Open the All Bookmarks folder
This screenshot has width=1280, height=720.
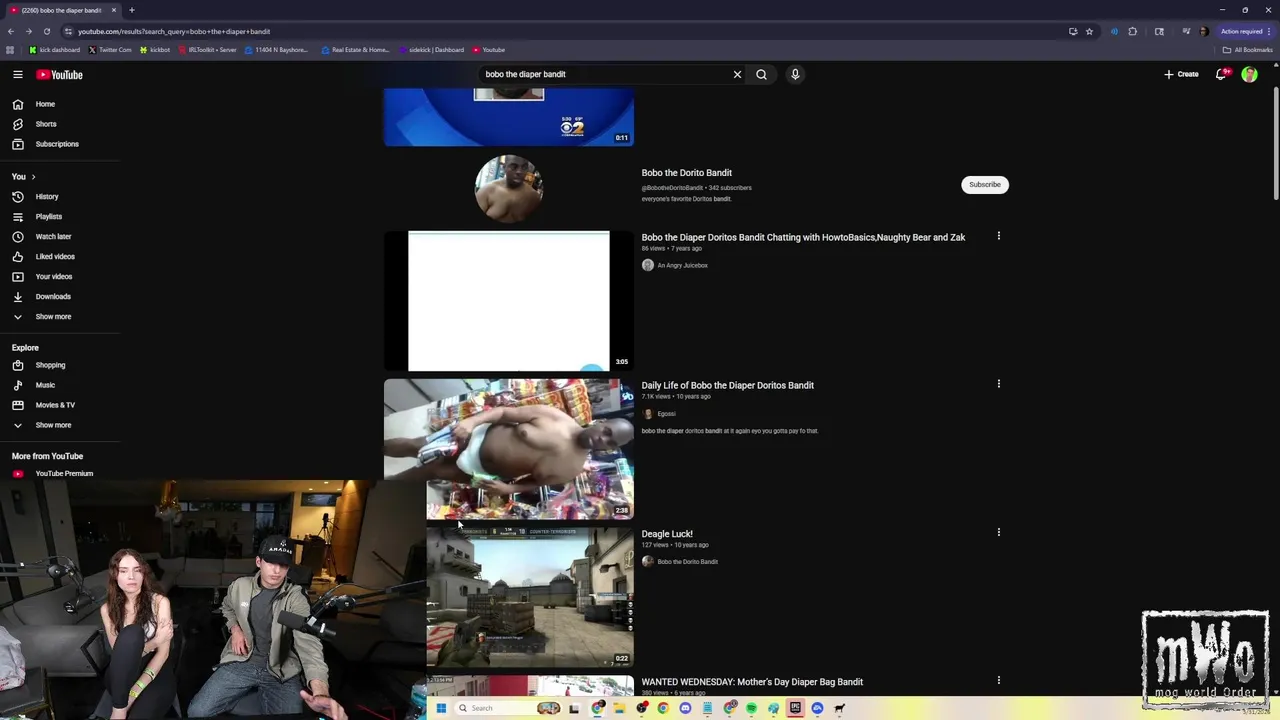click(x=1247, y=50)
